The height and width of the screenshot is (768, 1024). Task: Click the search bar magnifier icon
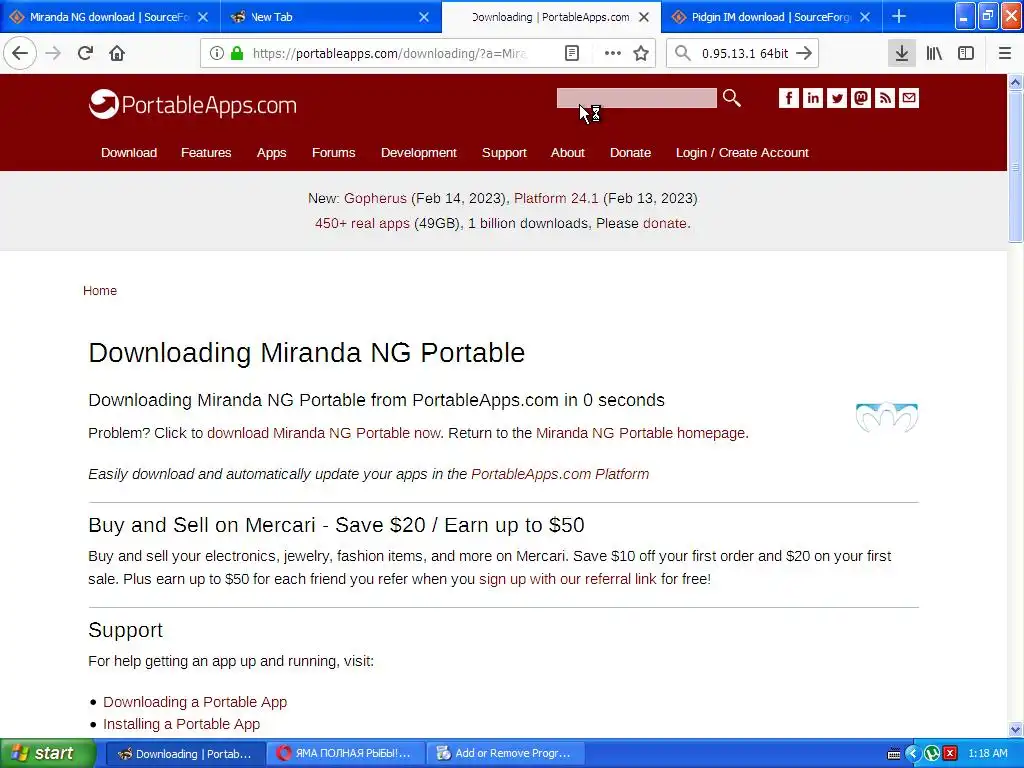pyautogui.click(x=682, y=53)
